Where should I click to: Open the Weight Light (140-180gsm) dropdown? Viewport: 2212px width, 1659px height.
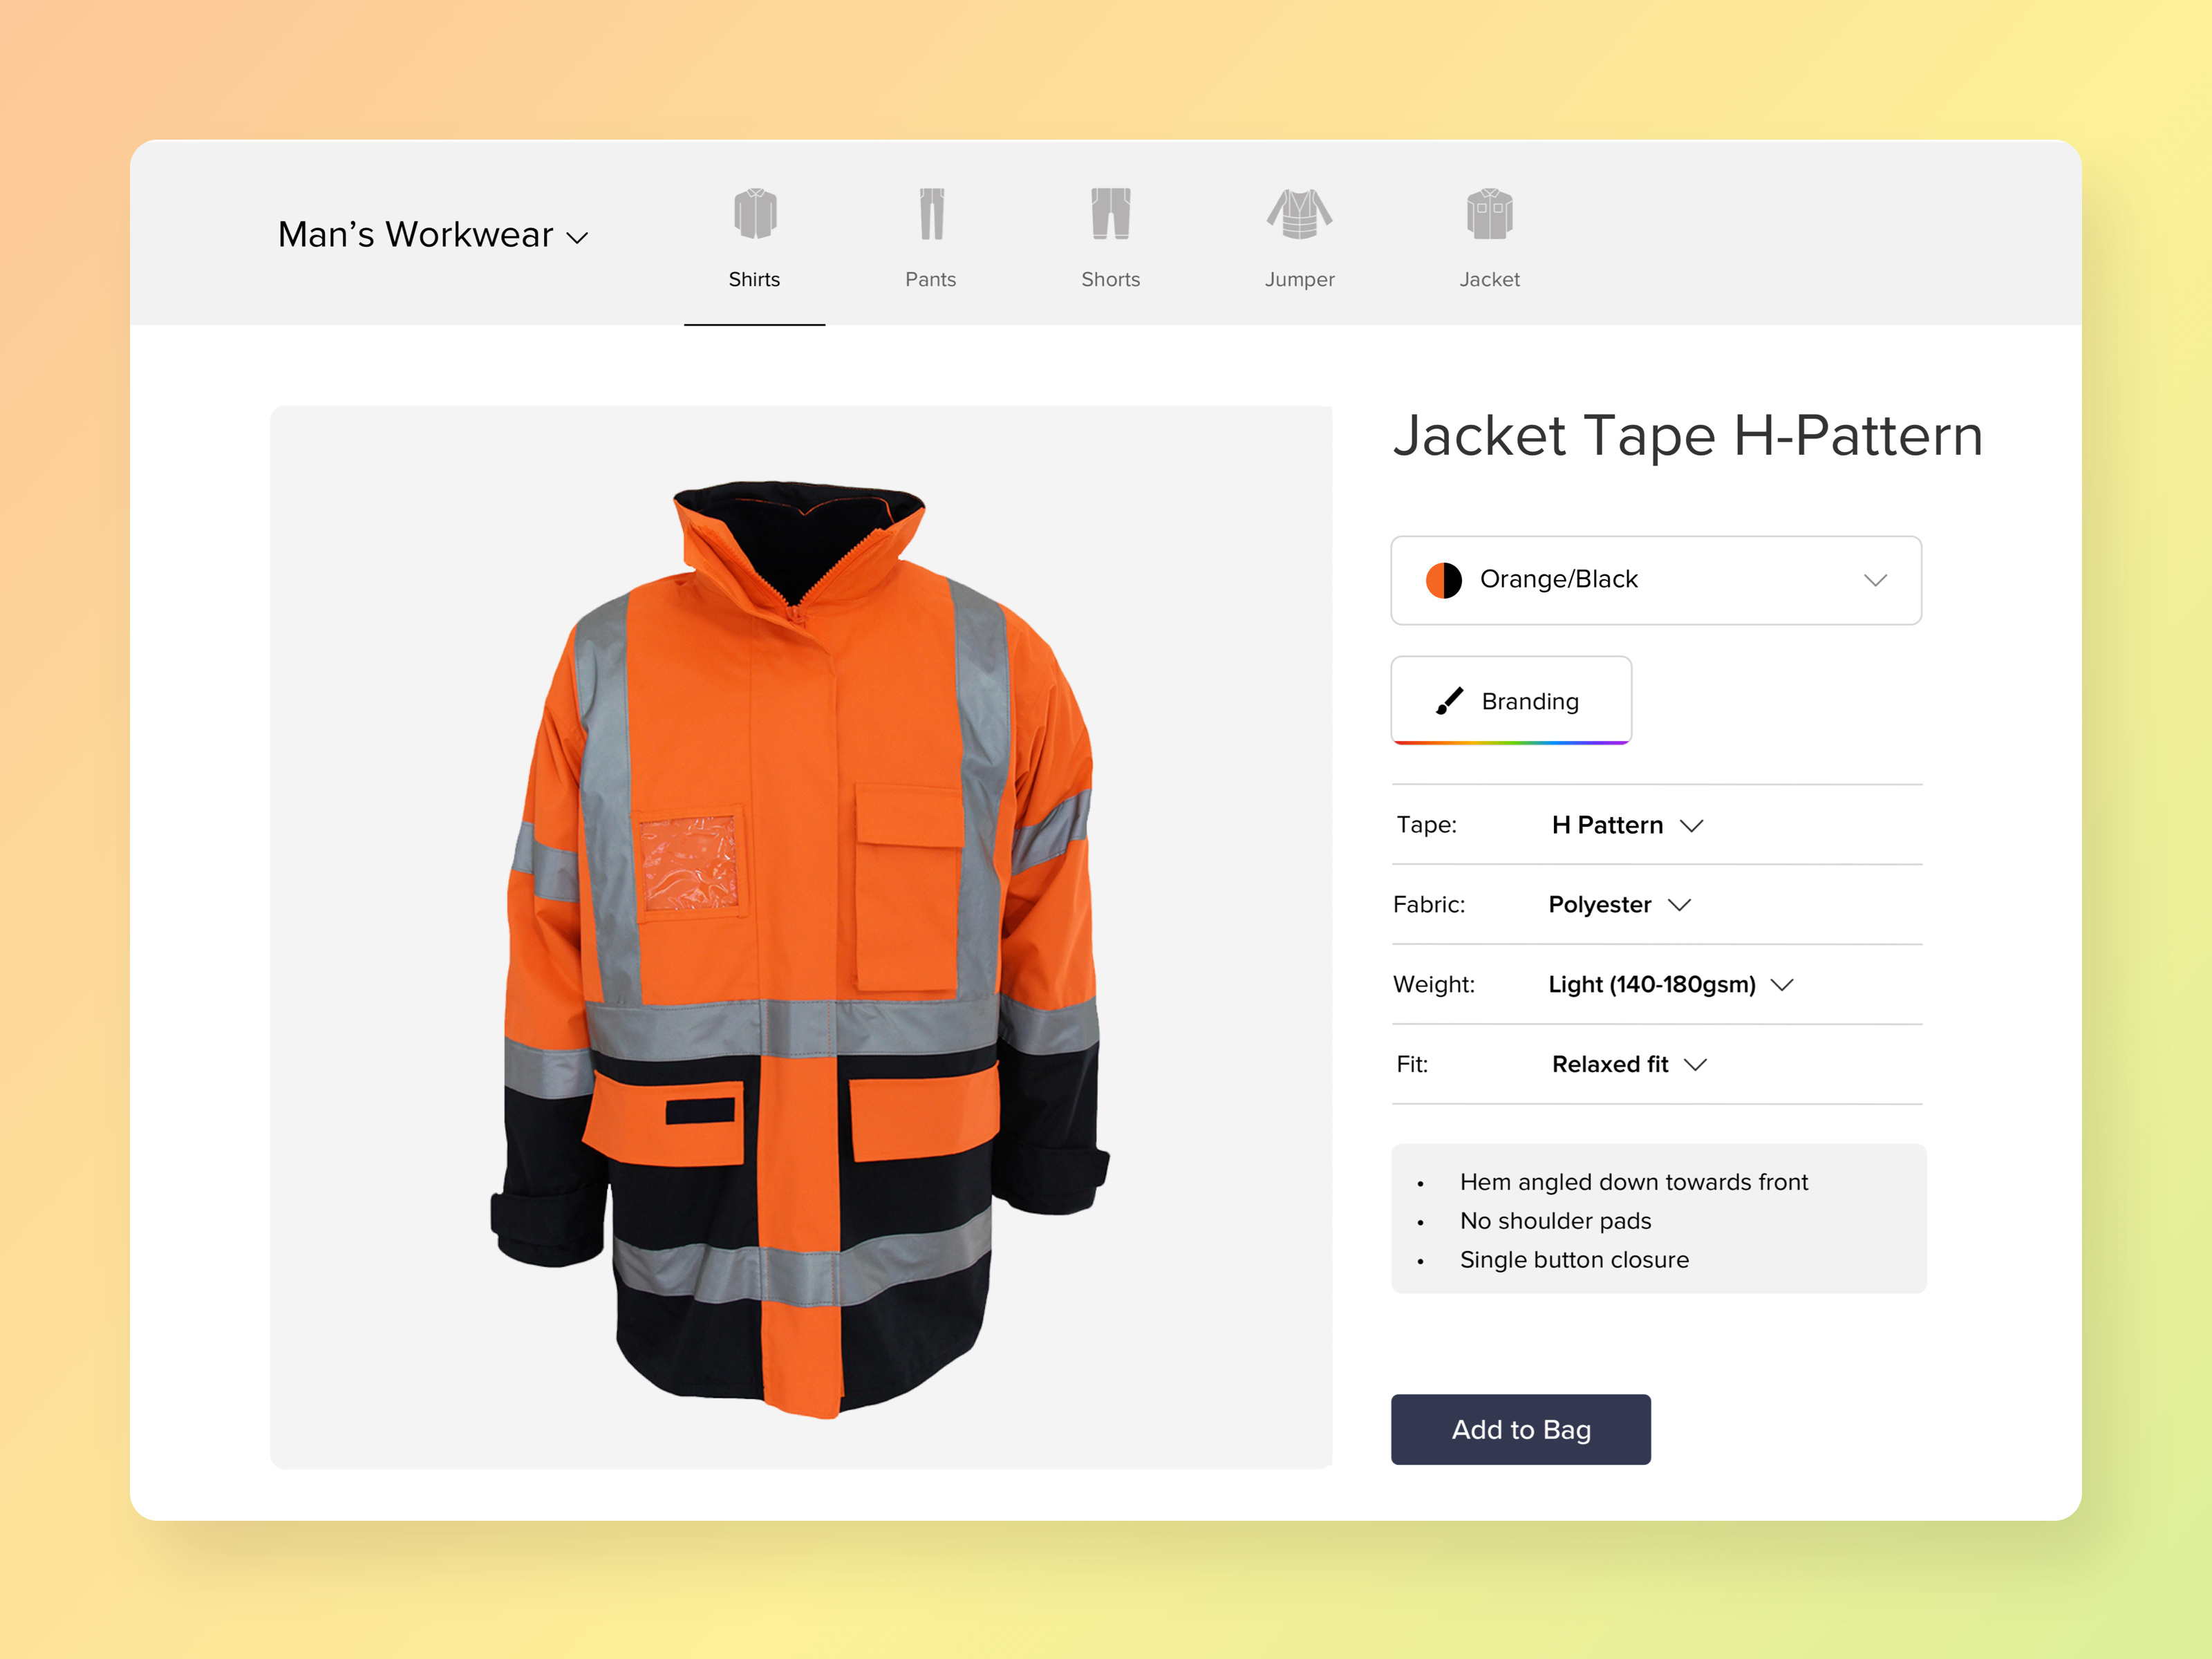(x=1784, y=985)
